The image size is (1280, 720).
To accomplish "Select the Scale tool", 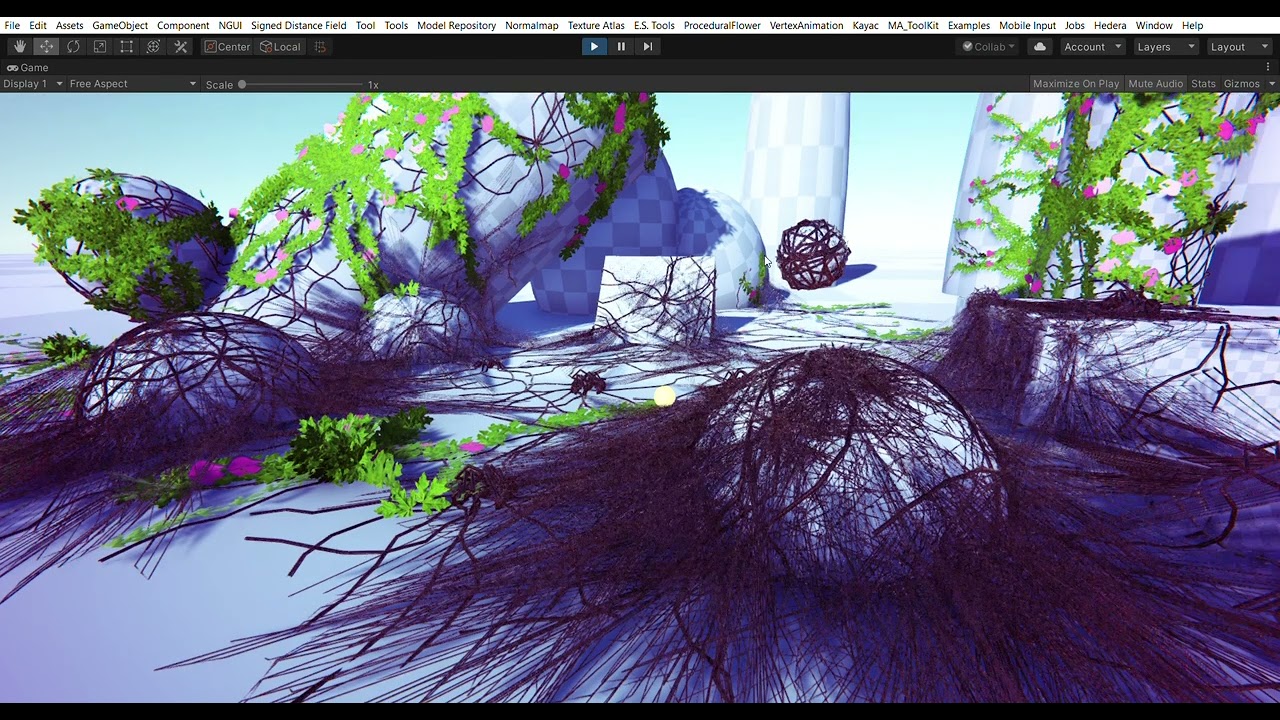I will point(100,47).
